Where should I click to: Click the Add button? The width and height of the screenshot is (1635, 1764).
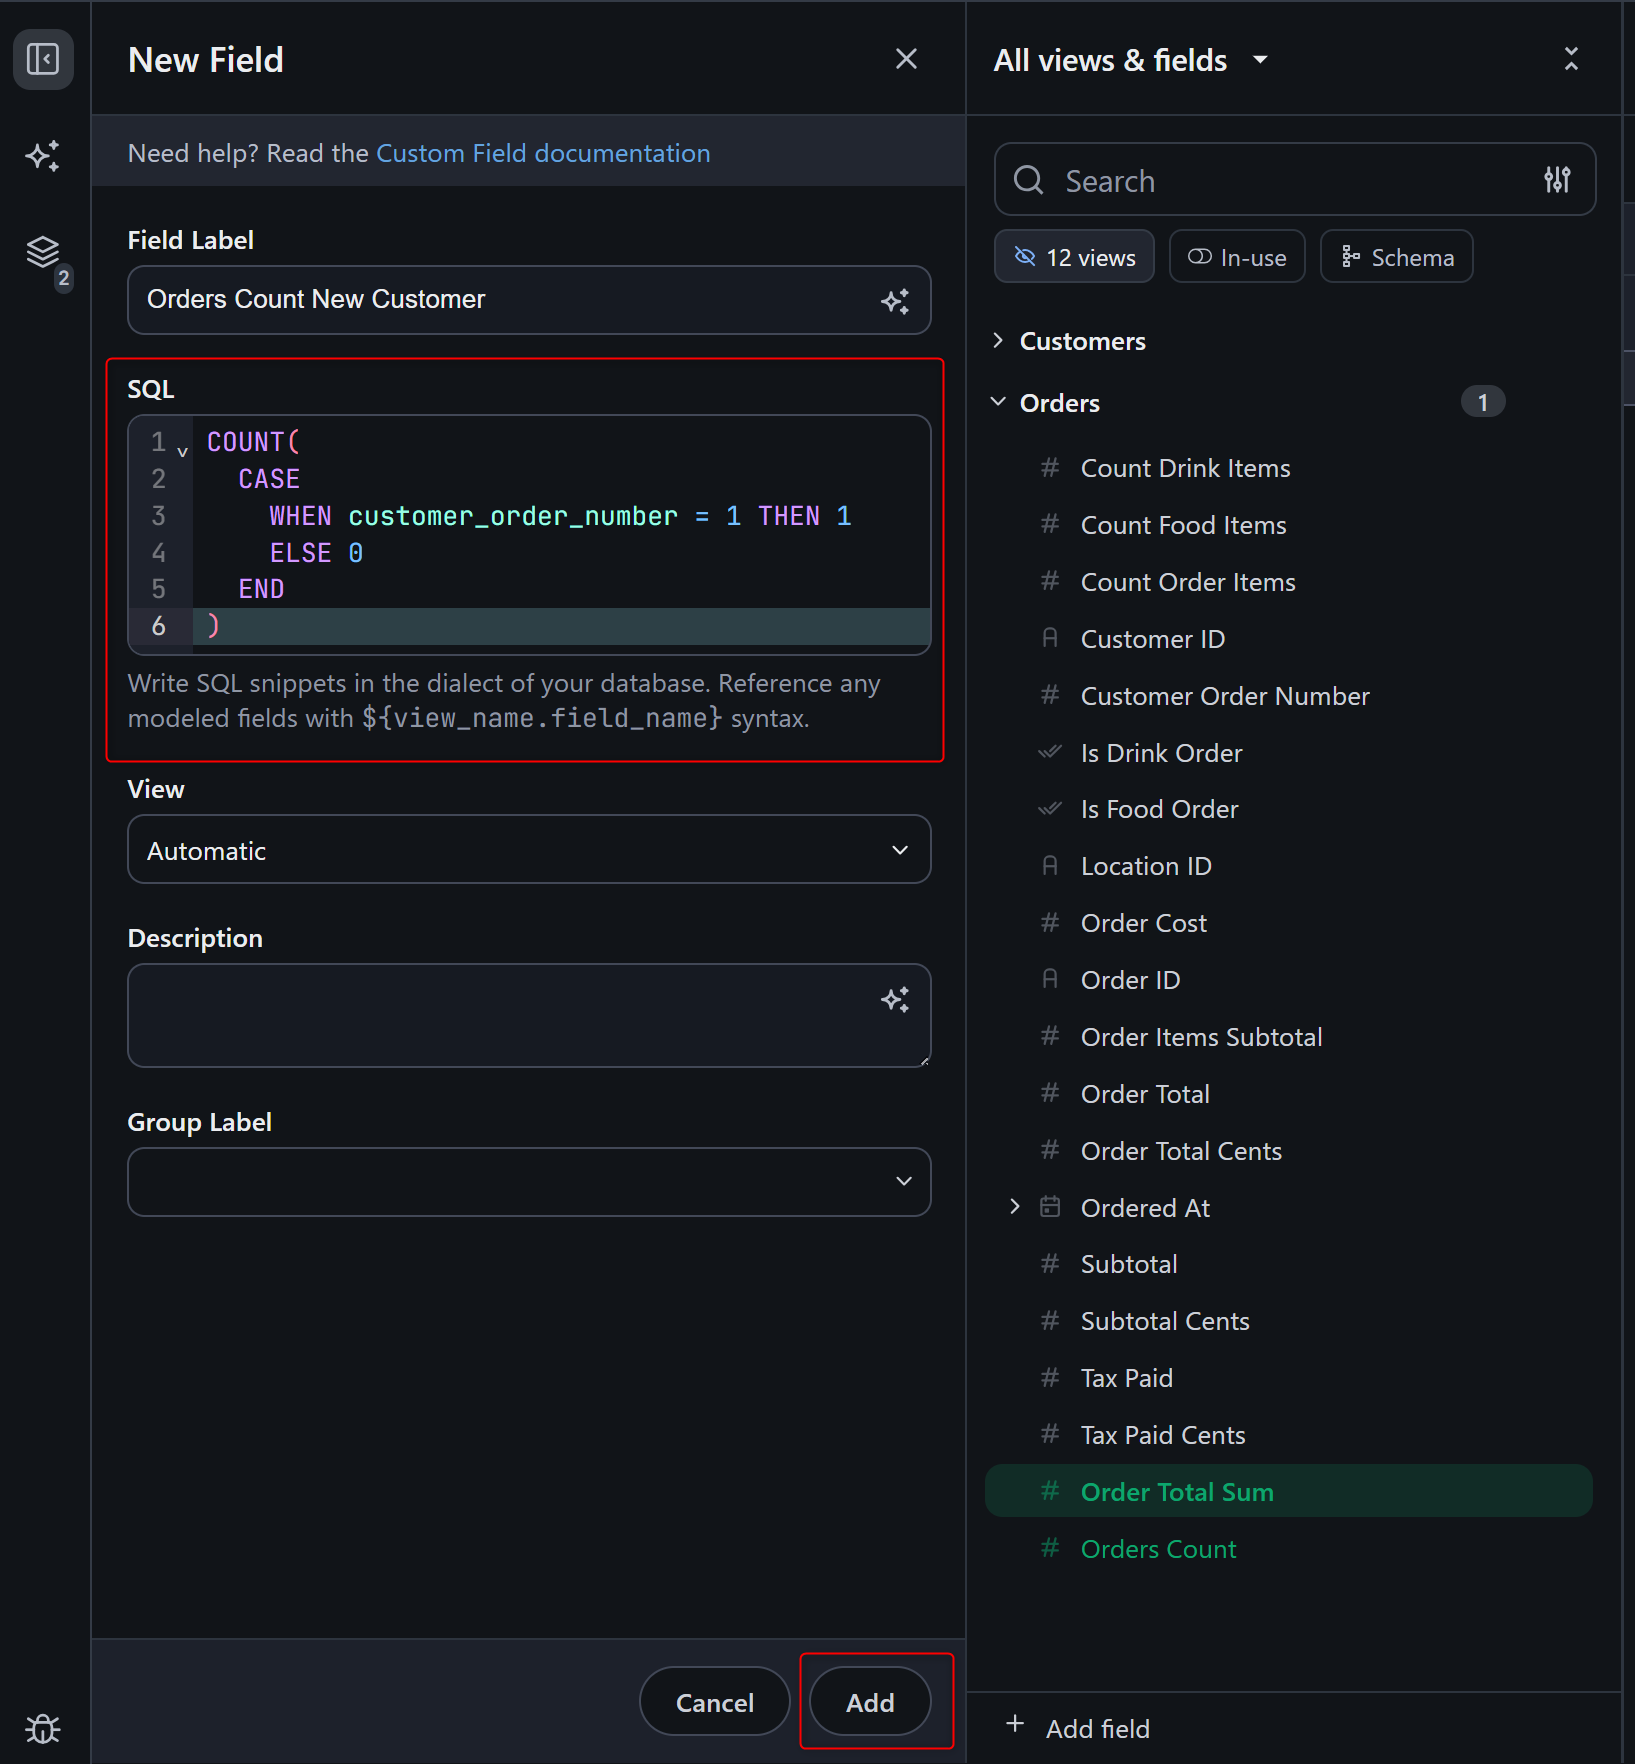pyautogui.click(x=870, y=1702)
